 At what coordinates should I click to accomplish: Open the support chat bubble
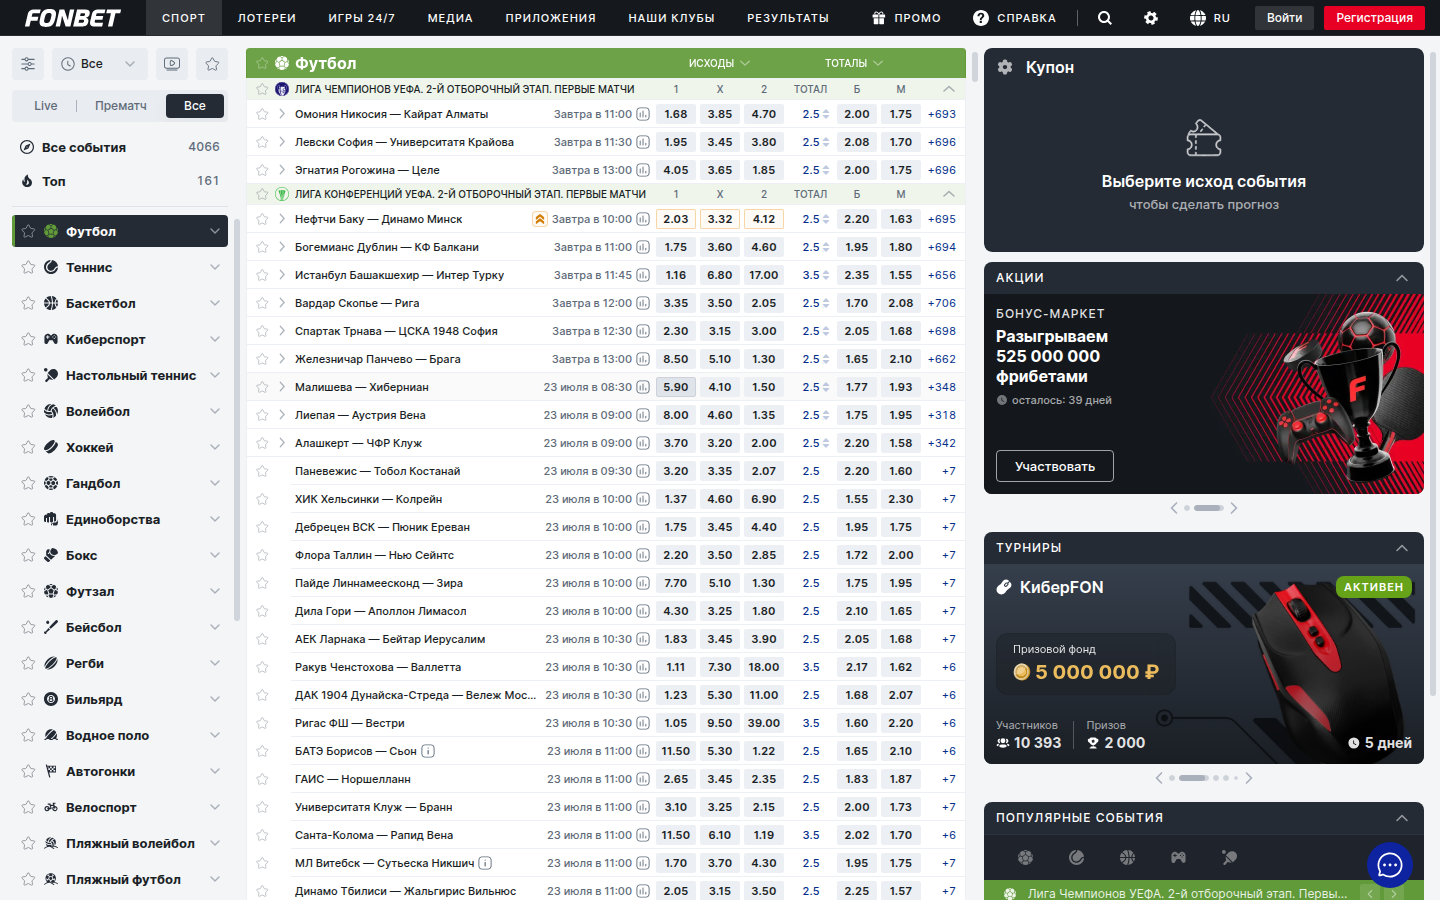1390,865
